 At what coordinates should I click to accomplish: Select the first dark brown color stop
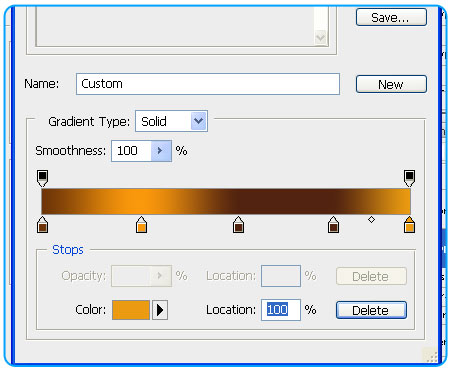(42, 224)
